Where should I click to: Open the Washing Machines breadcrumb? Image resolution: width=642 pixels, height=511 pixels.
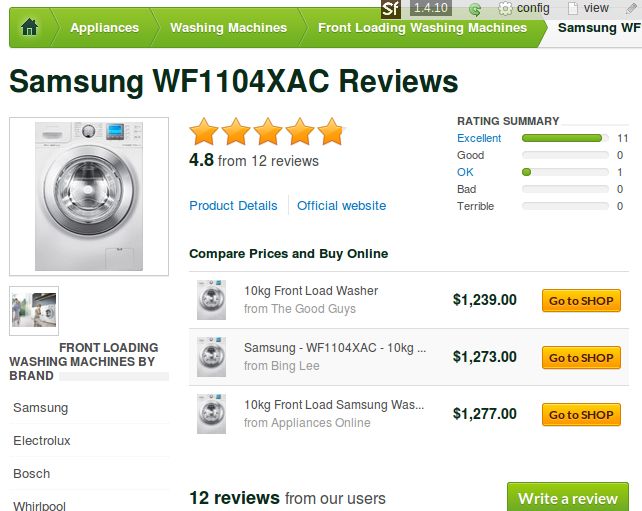pos(228,28)
